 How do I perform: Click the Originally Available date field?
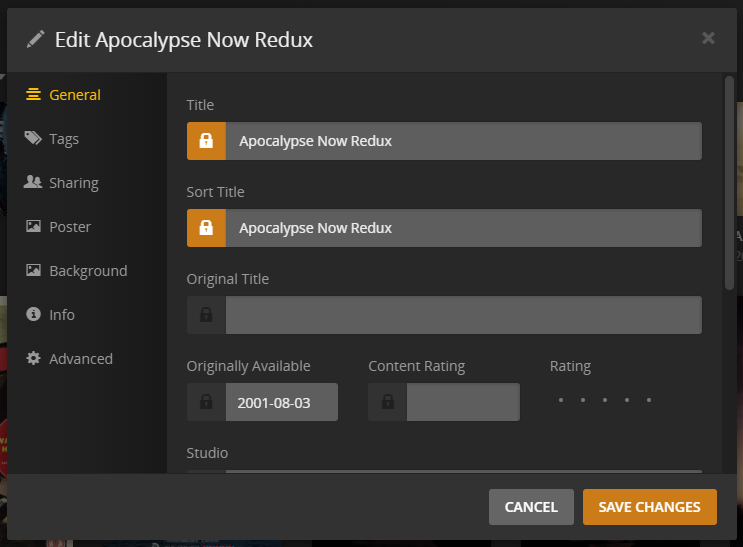coord(281,402)
